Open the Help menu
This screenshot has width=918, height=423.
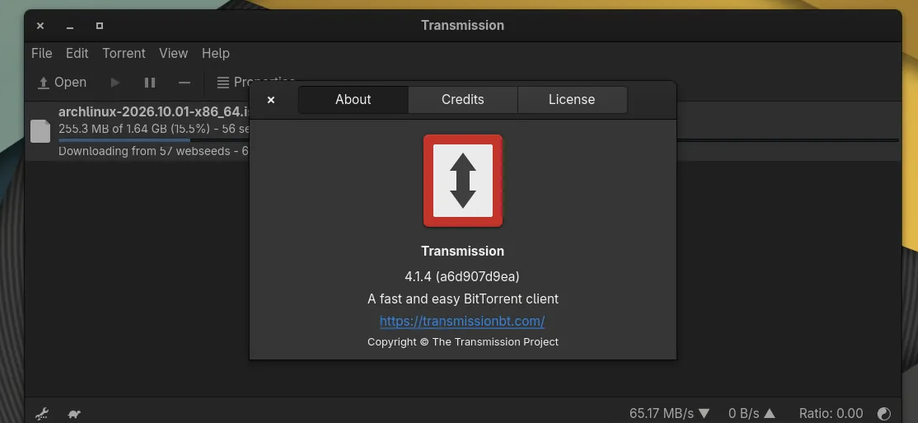coord(215,53)
